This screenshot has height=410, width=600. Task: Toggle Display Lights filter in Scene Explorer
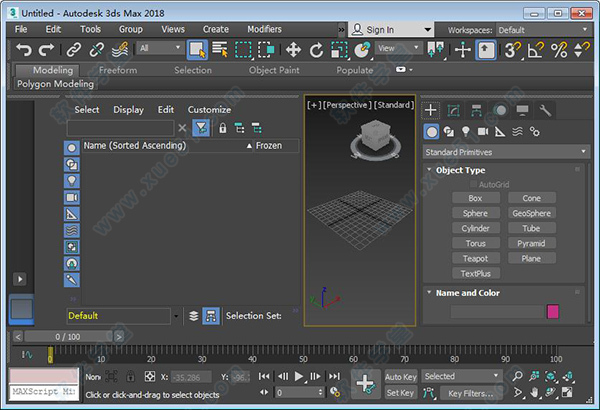point(72,181)
